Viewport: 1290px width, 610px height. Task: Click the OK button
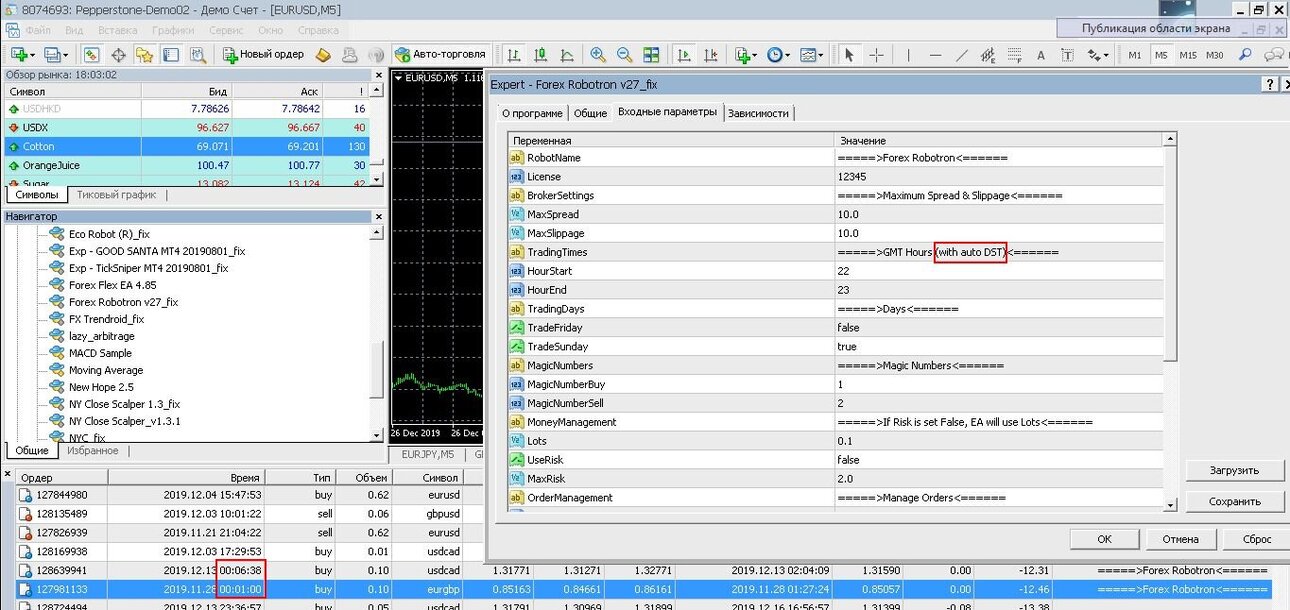1104,539
